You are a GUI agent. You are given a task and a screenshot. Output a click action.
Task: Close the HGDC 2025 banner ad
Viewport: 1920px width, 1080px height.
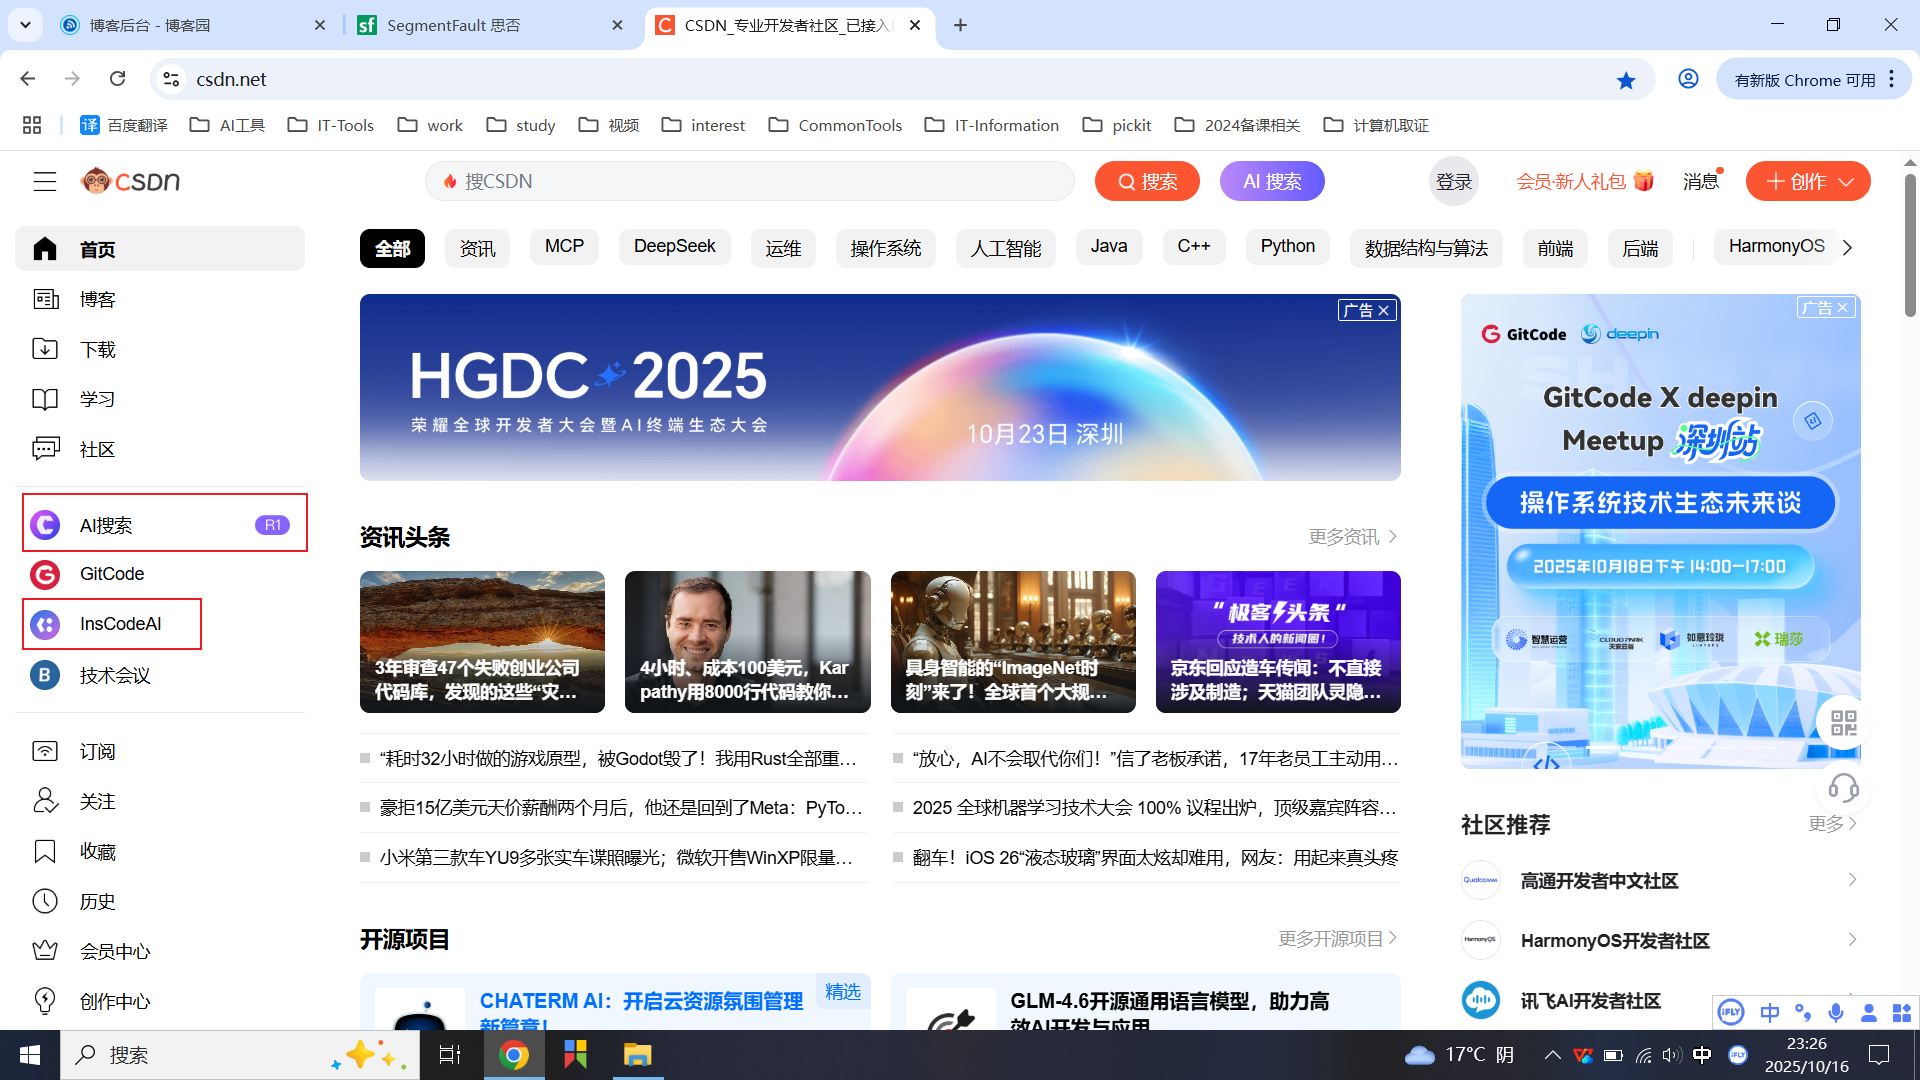pos(1384,311)
